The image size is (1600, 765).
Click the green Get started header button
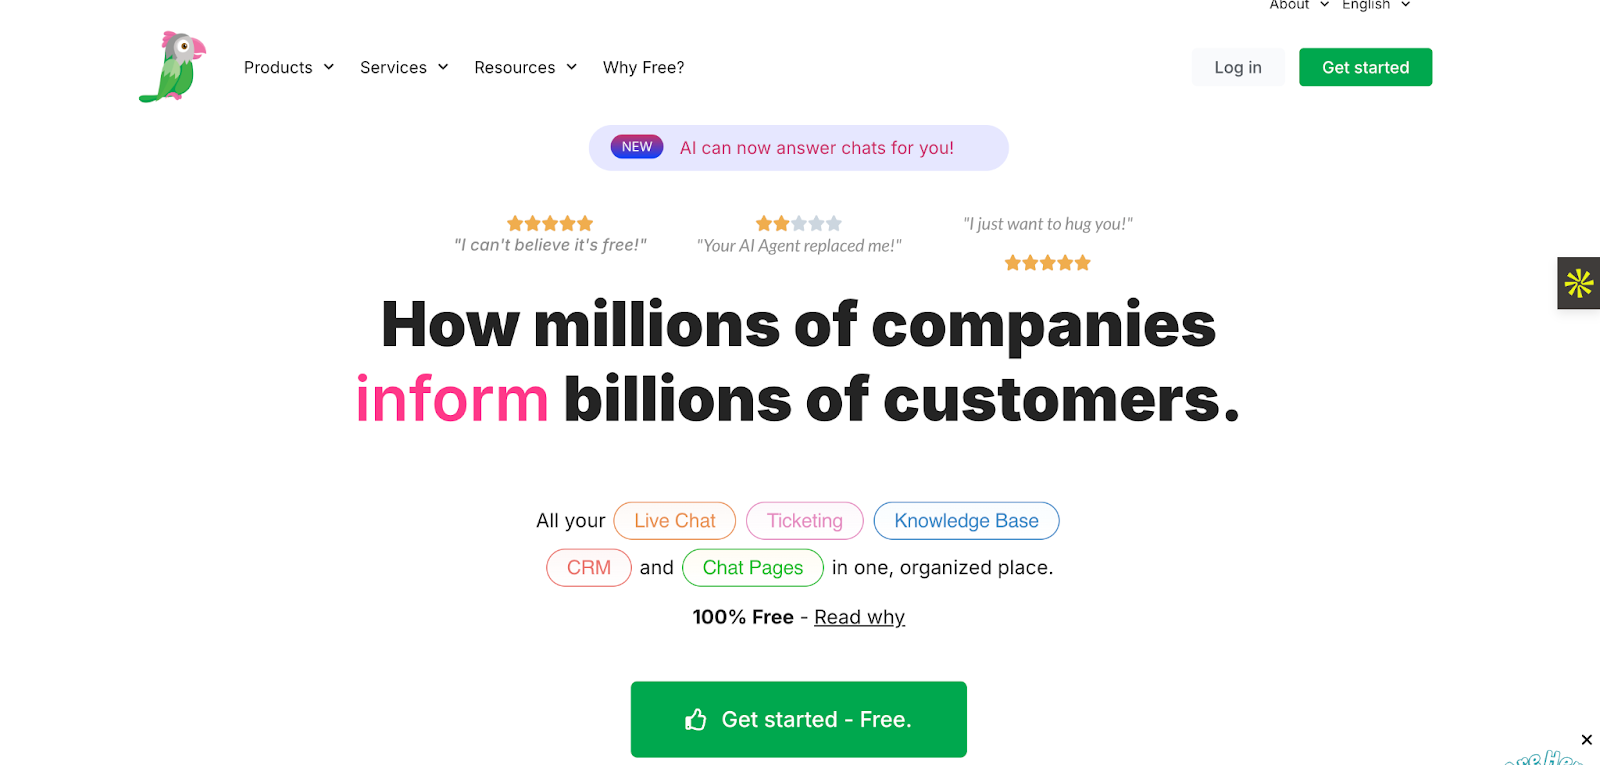click(1365, 67)
